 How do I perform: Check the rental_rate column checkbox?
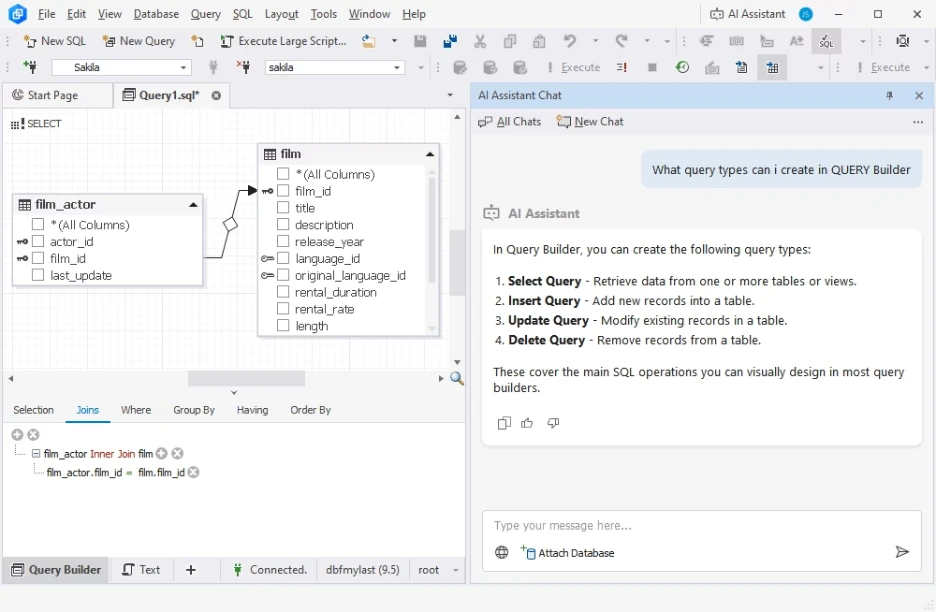(x=283, y=309)
